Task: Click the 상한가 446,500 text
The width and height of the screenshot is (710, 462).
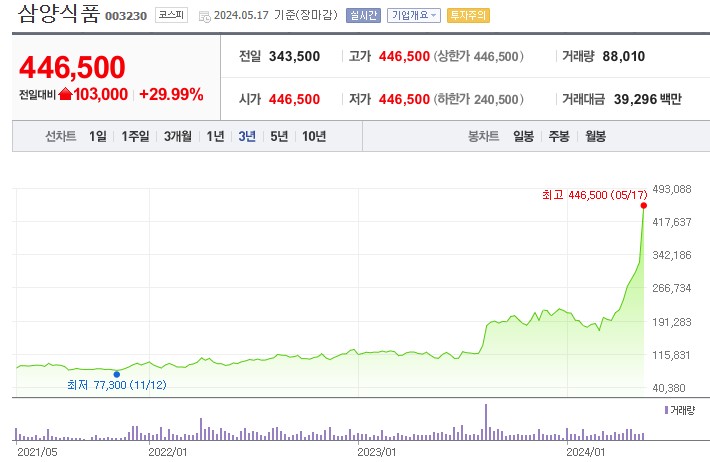Action: pos(479,56)
